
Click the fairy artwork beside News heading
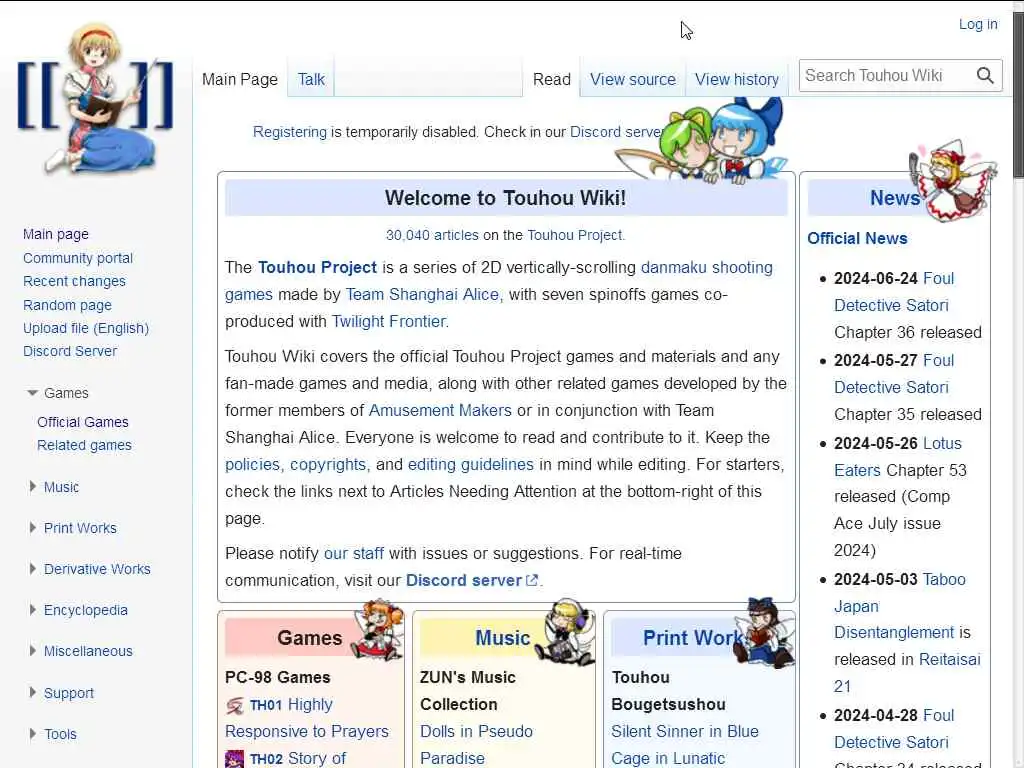point(953,179)
